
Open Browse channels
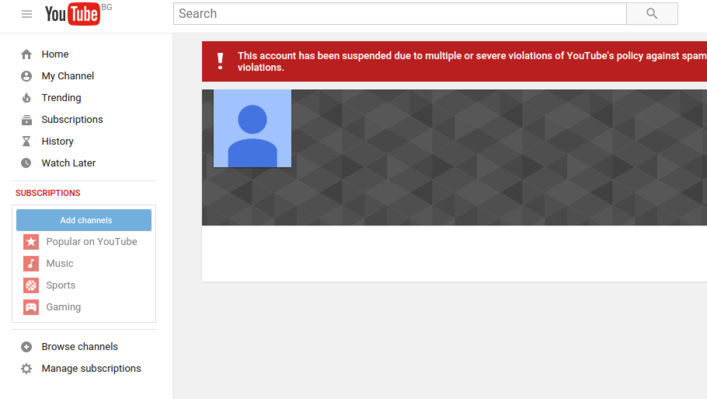point(80,347)
